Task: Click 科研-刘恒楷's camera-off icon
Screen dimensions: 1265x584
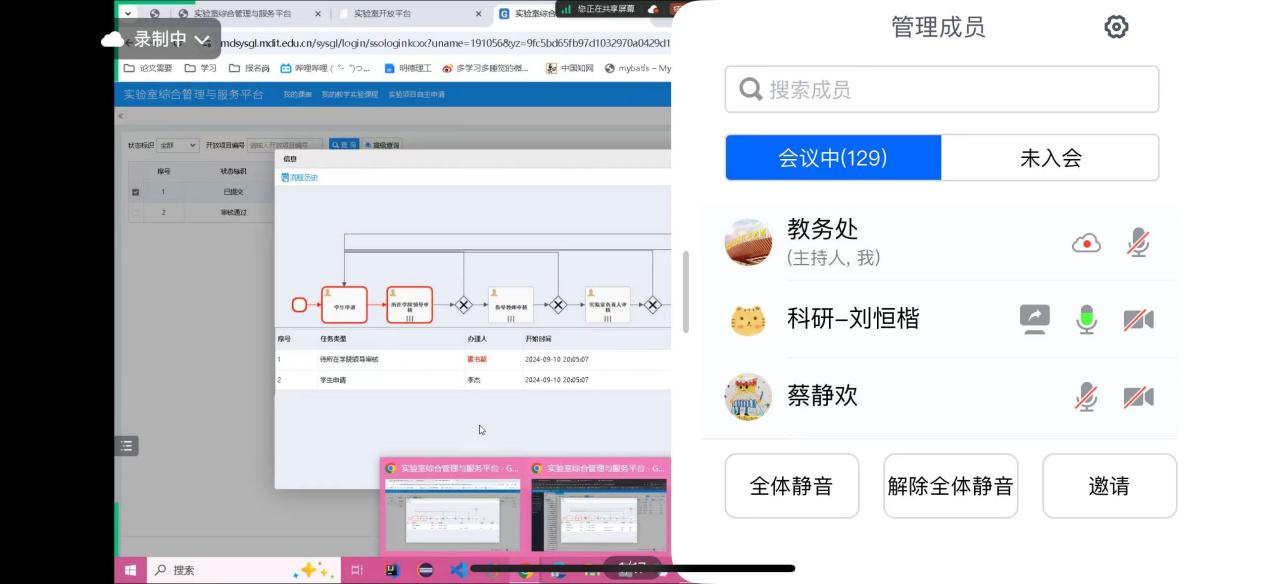Action: (x=1138, y=320)
